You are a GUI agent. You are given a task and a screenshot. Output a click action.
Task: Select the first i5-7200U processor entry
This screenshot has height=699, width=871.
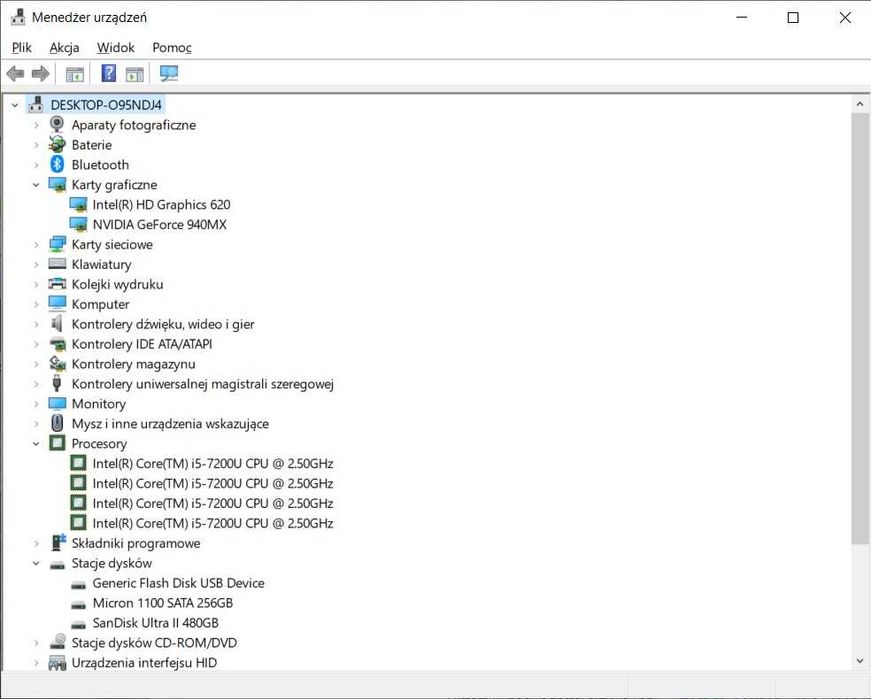pos(213,463)
